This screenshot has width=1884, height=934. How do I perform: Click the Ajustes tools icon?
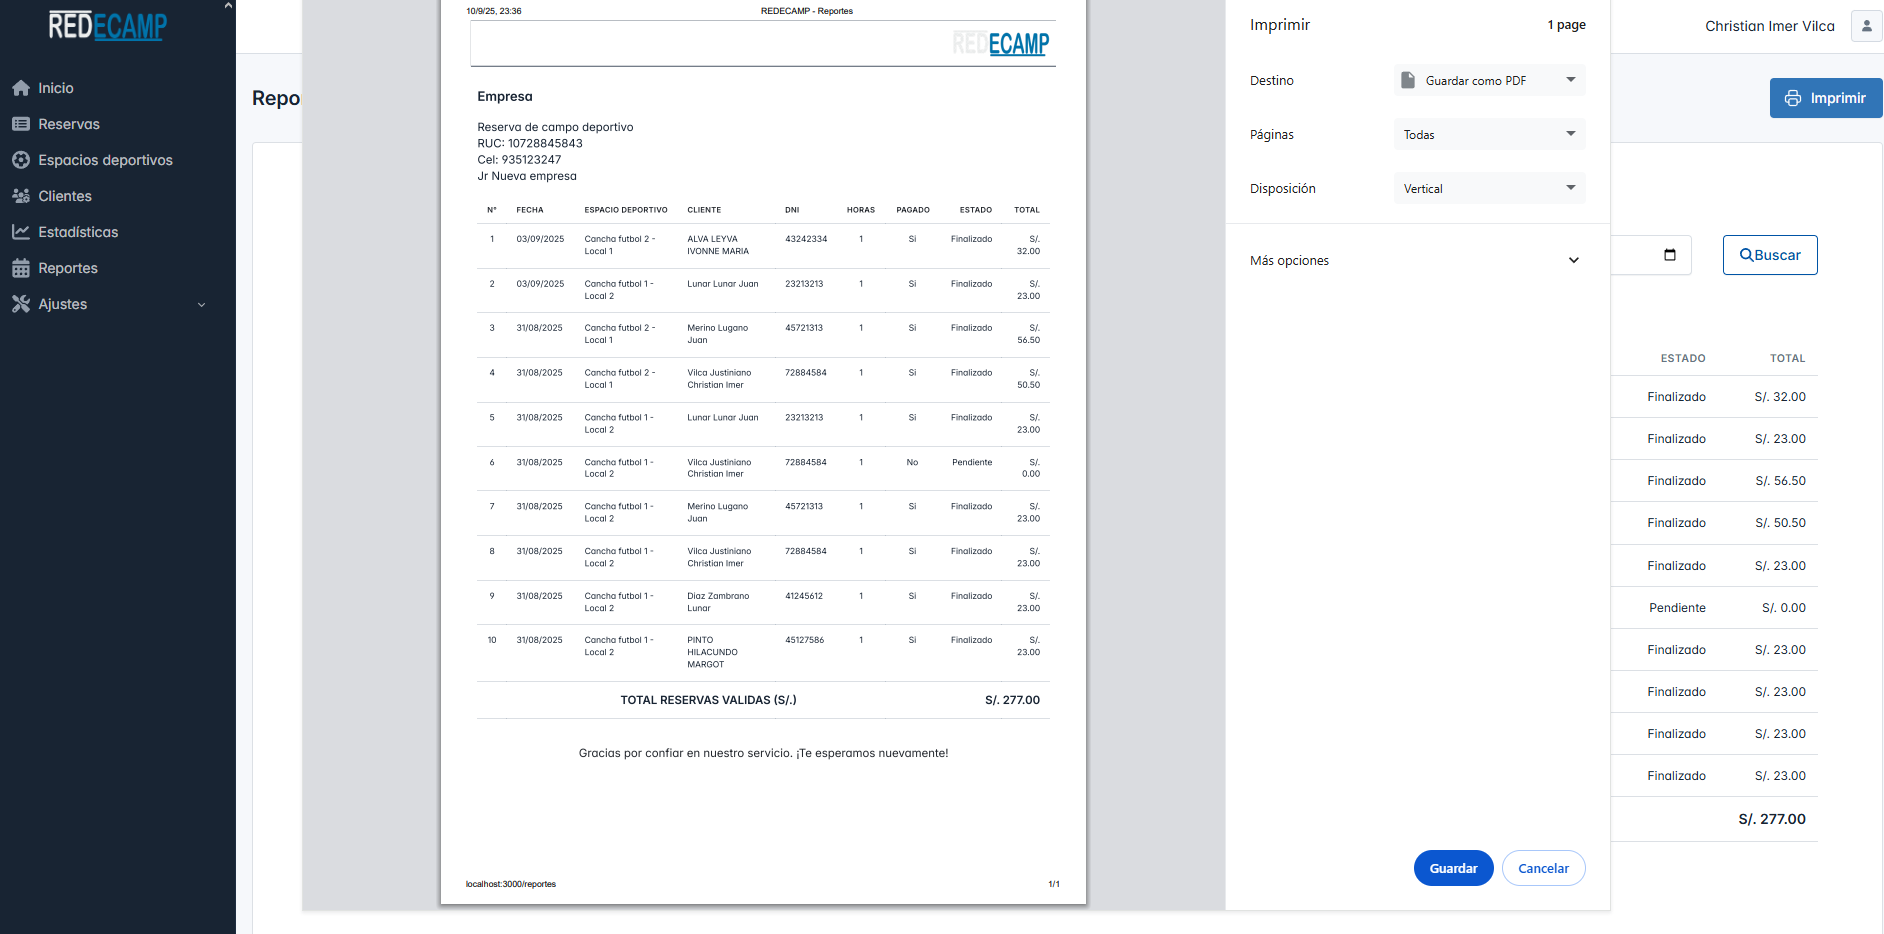(x=21, y=304)
